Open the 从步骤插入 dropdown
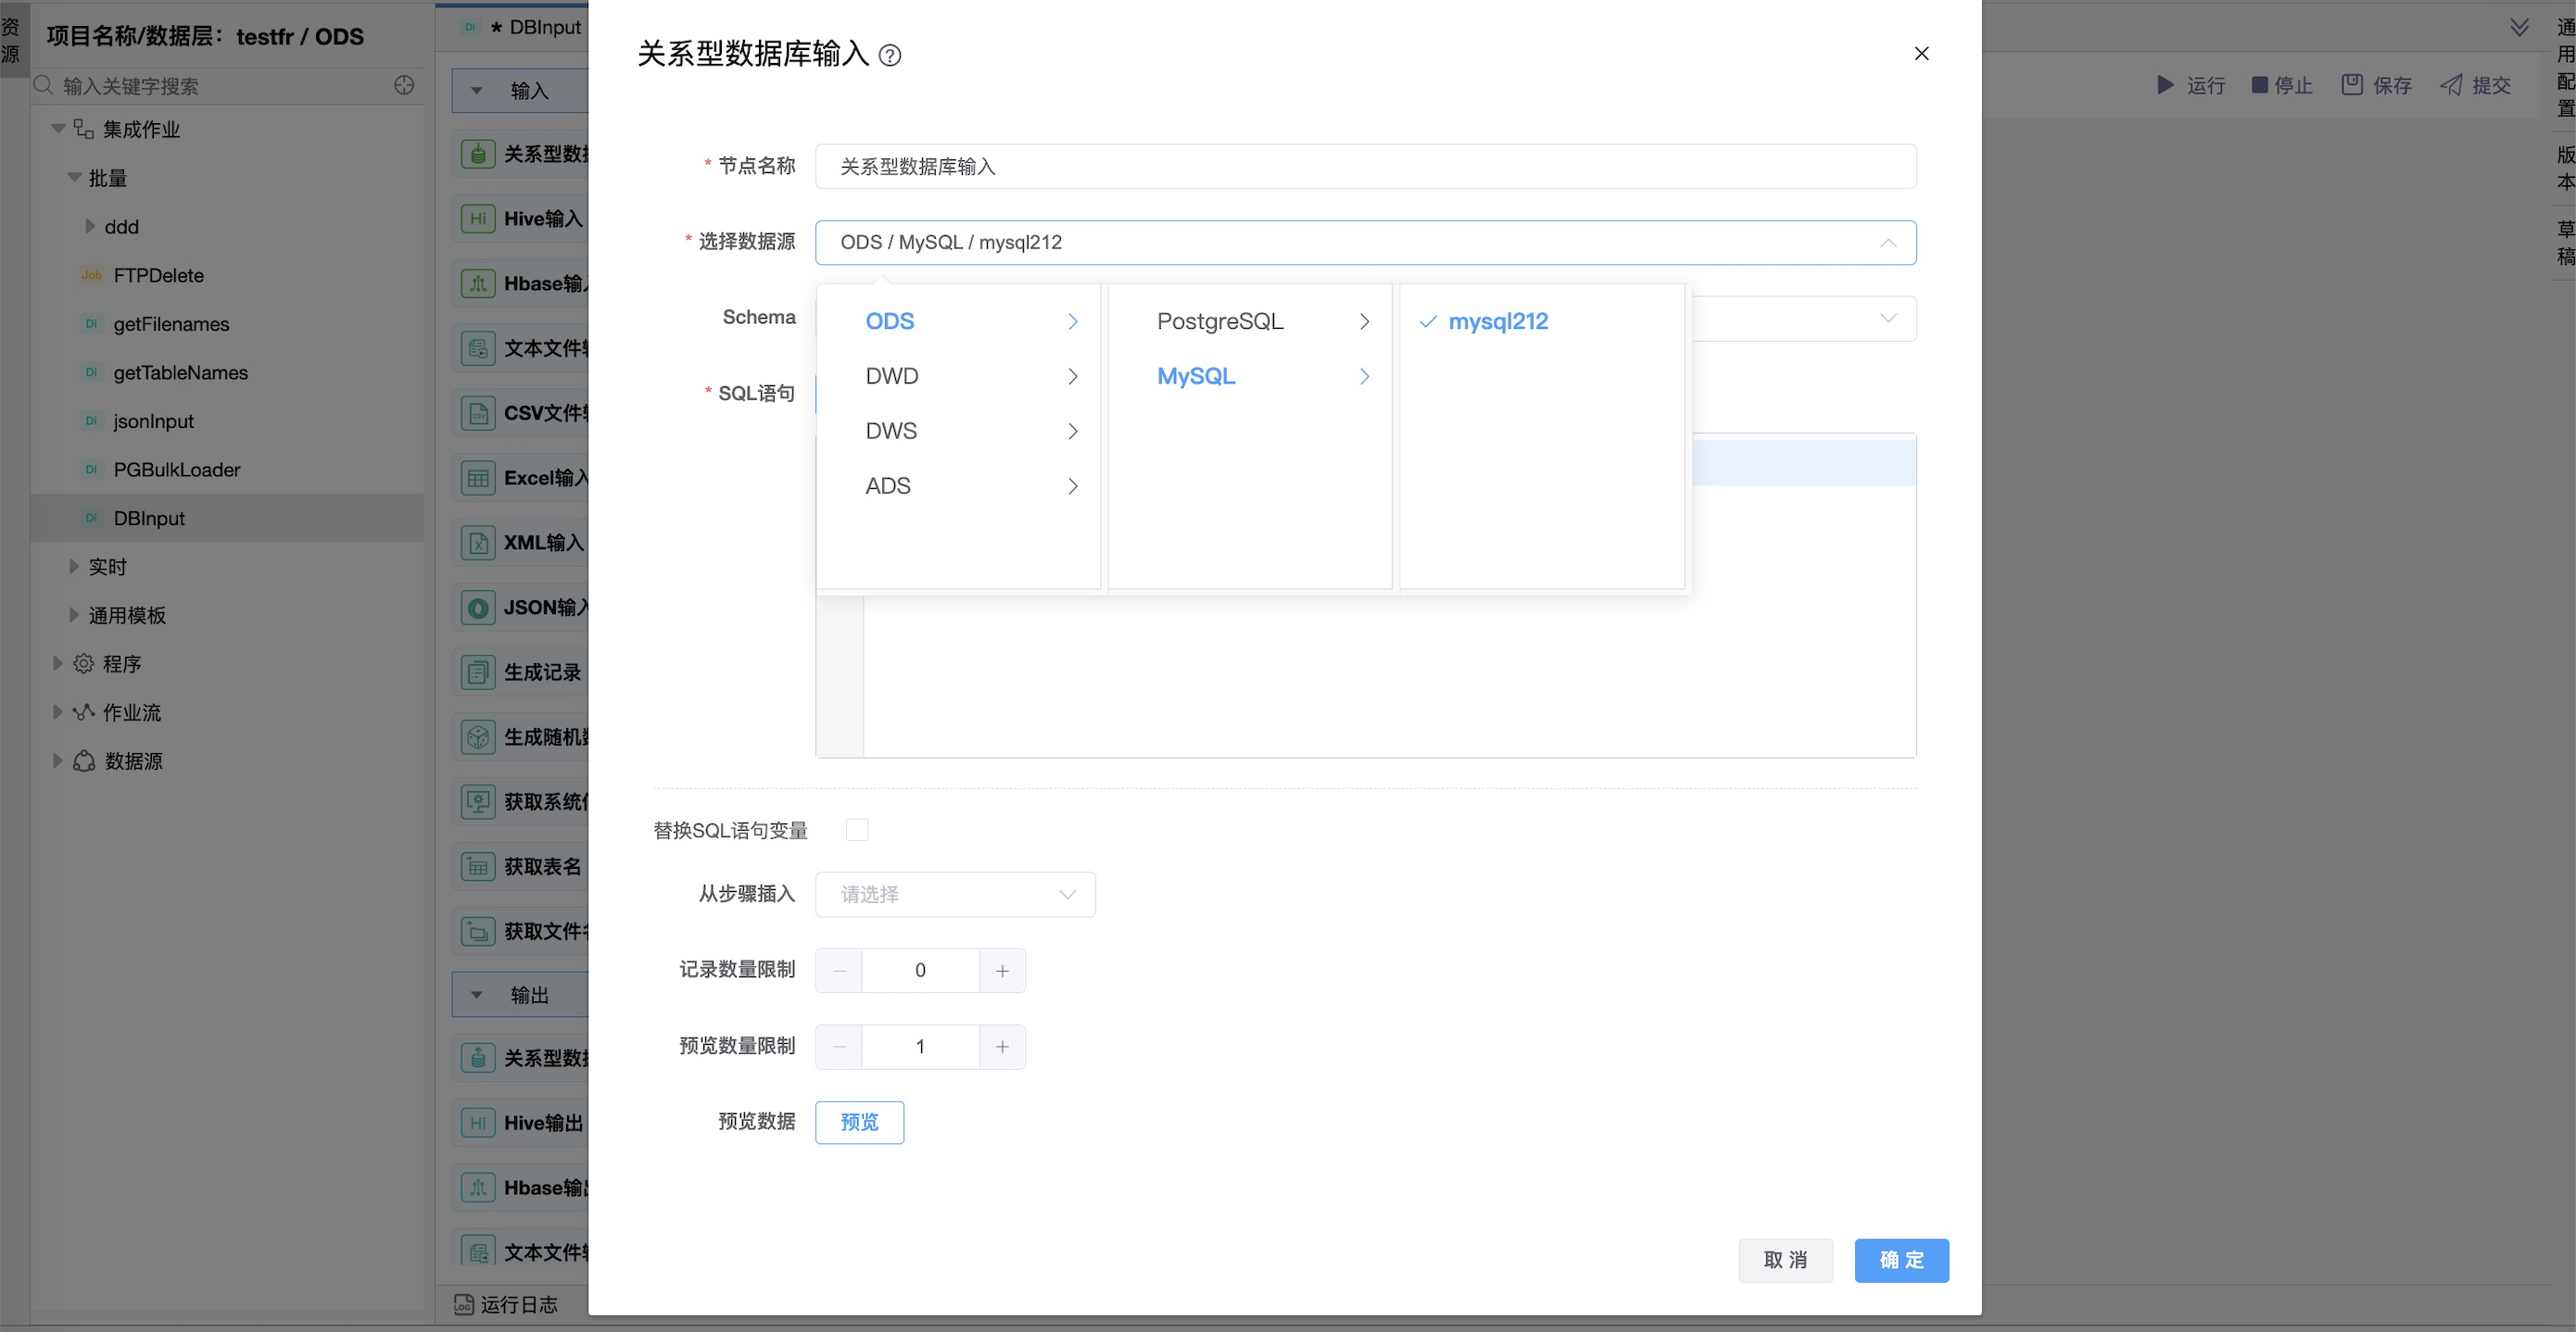Screen dimensions: 2576x1332 (x=954, y=894)
